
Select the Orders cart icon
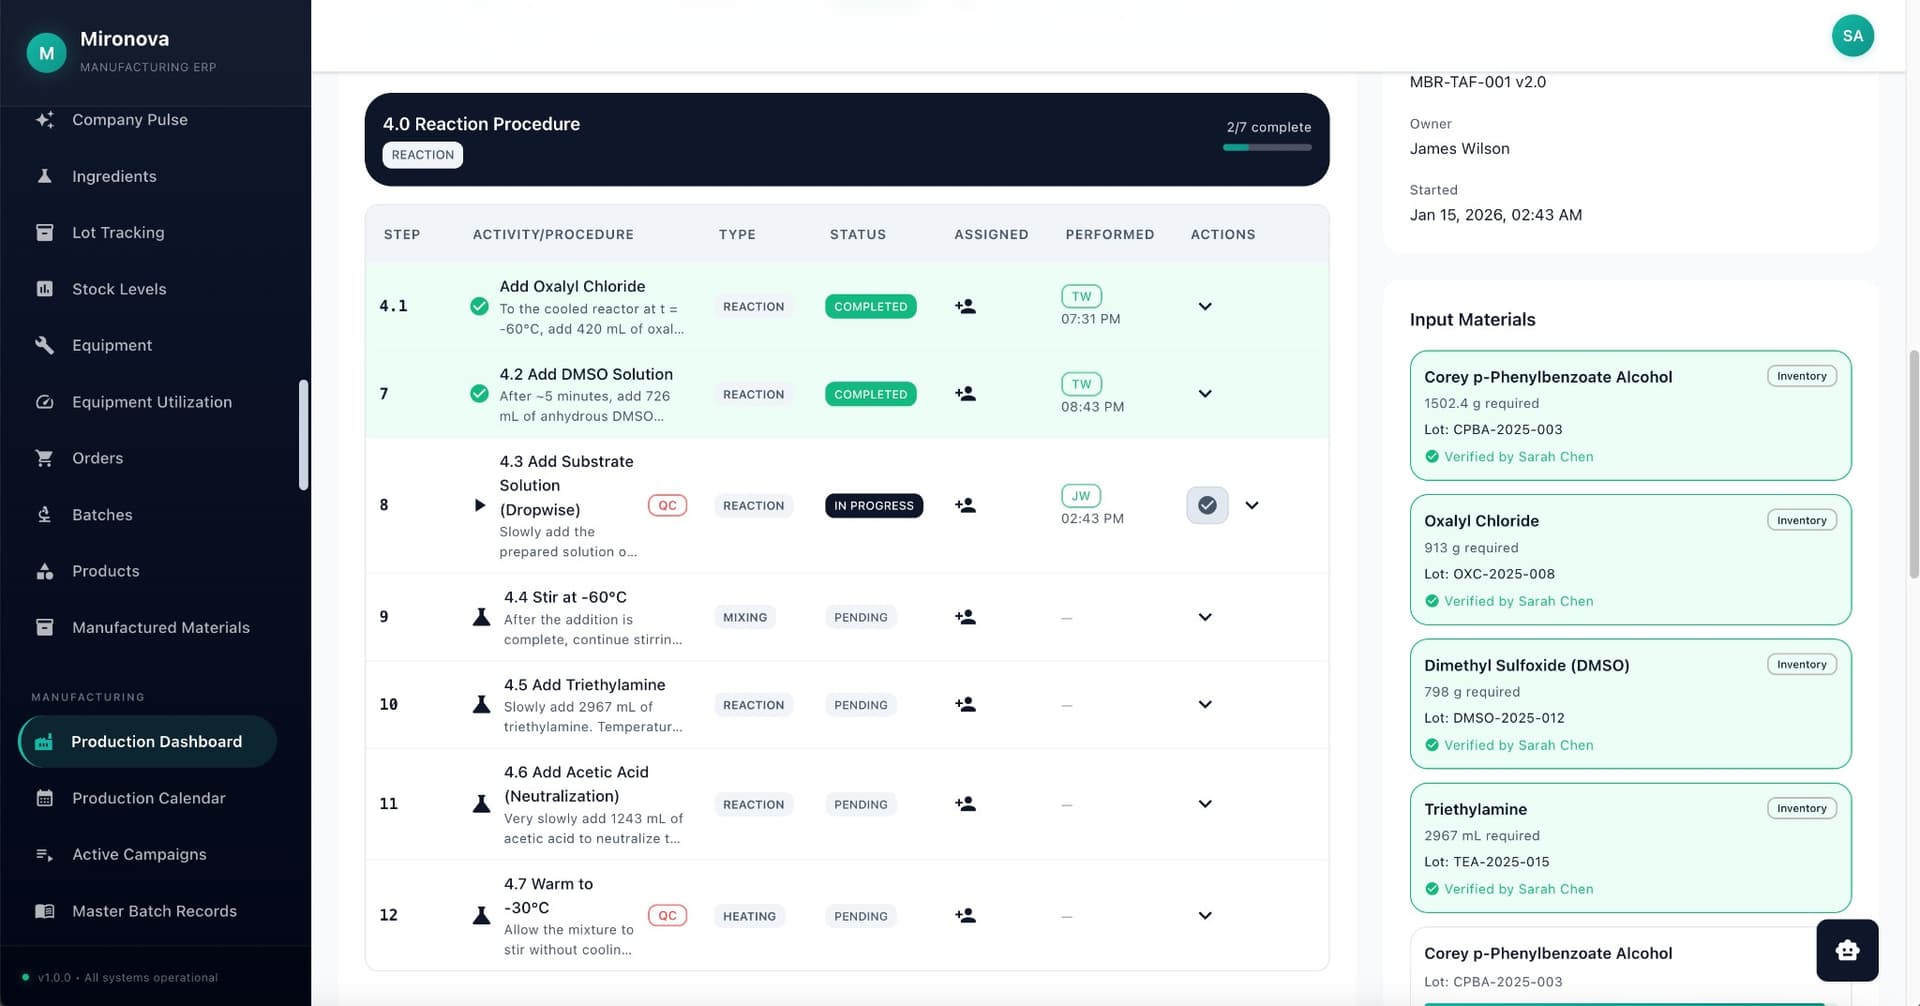[45, 457]
